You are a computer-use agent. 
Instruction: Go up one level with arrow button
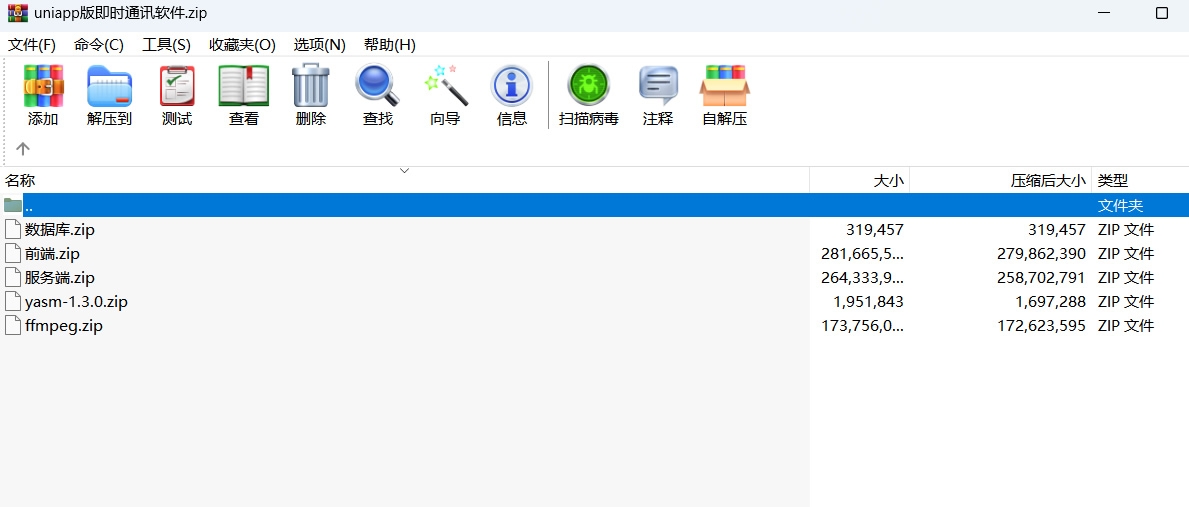[x=23, y=148]
